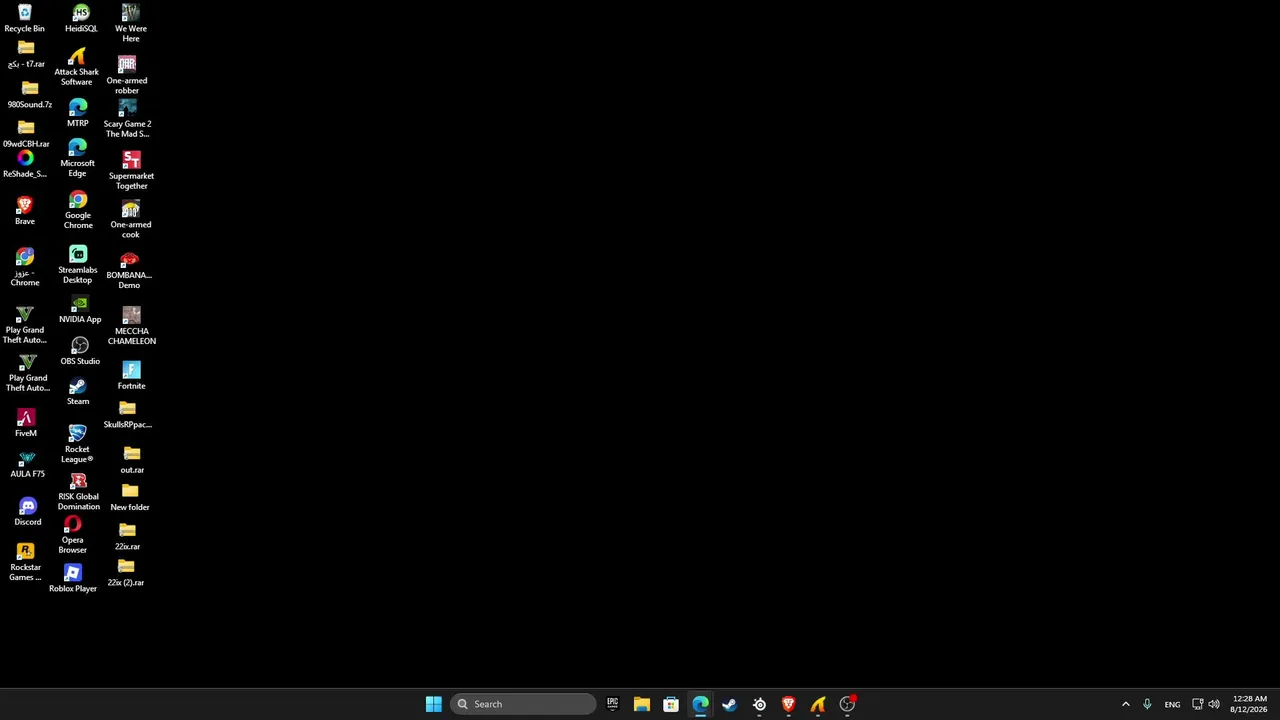Select the AULA F75 desktop shortcut

tap(27, 464)
